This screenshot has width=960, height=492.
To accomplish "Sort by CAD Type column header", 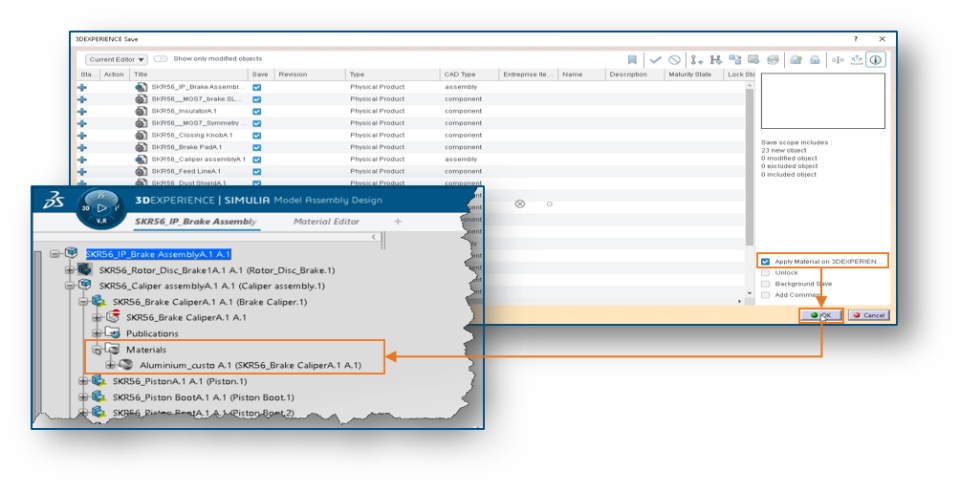I will (x=469, y=74).
